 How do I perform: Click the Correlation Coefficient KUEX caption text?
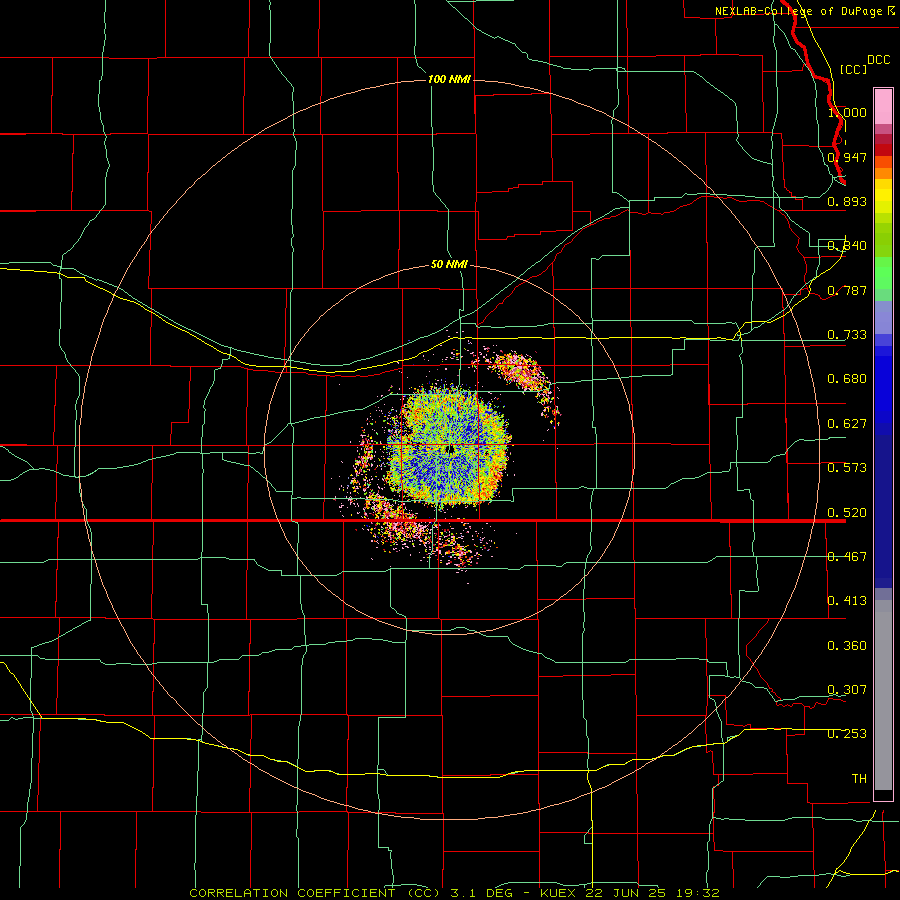click(454, 893)
